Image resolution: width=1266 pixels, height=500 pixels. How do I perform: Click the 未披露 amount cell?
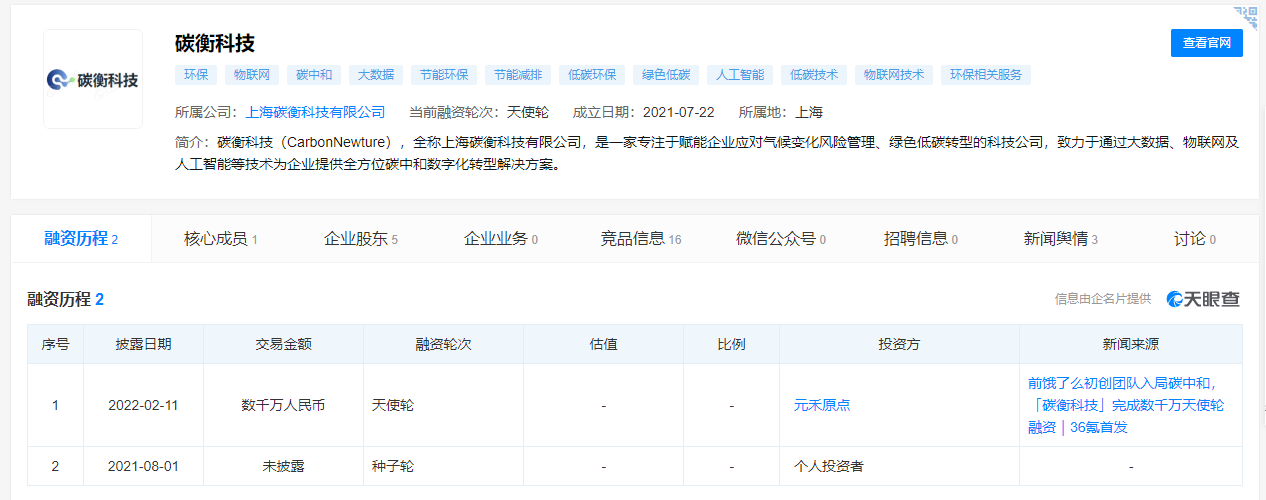click(x=283, y=466)
